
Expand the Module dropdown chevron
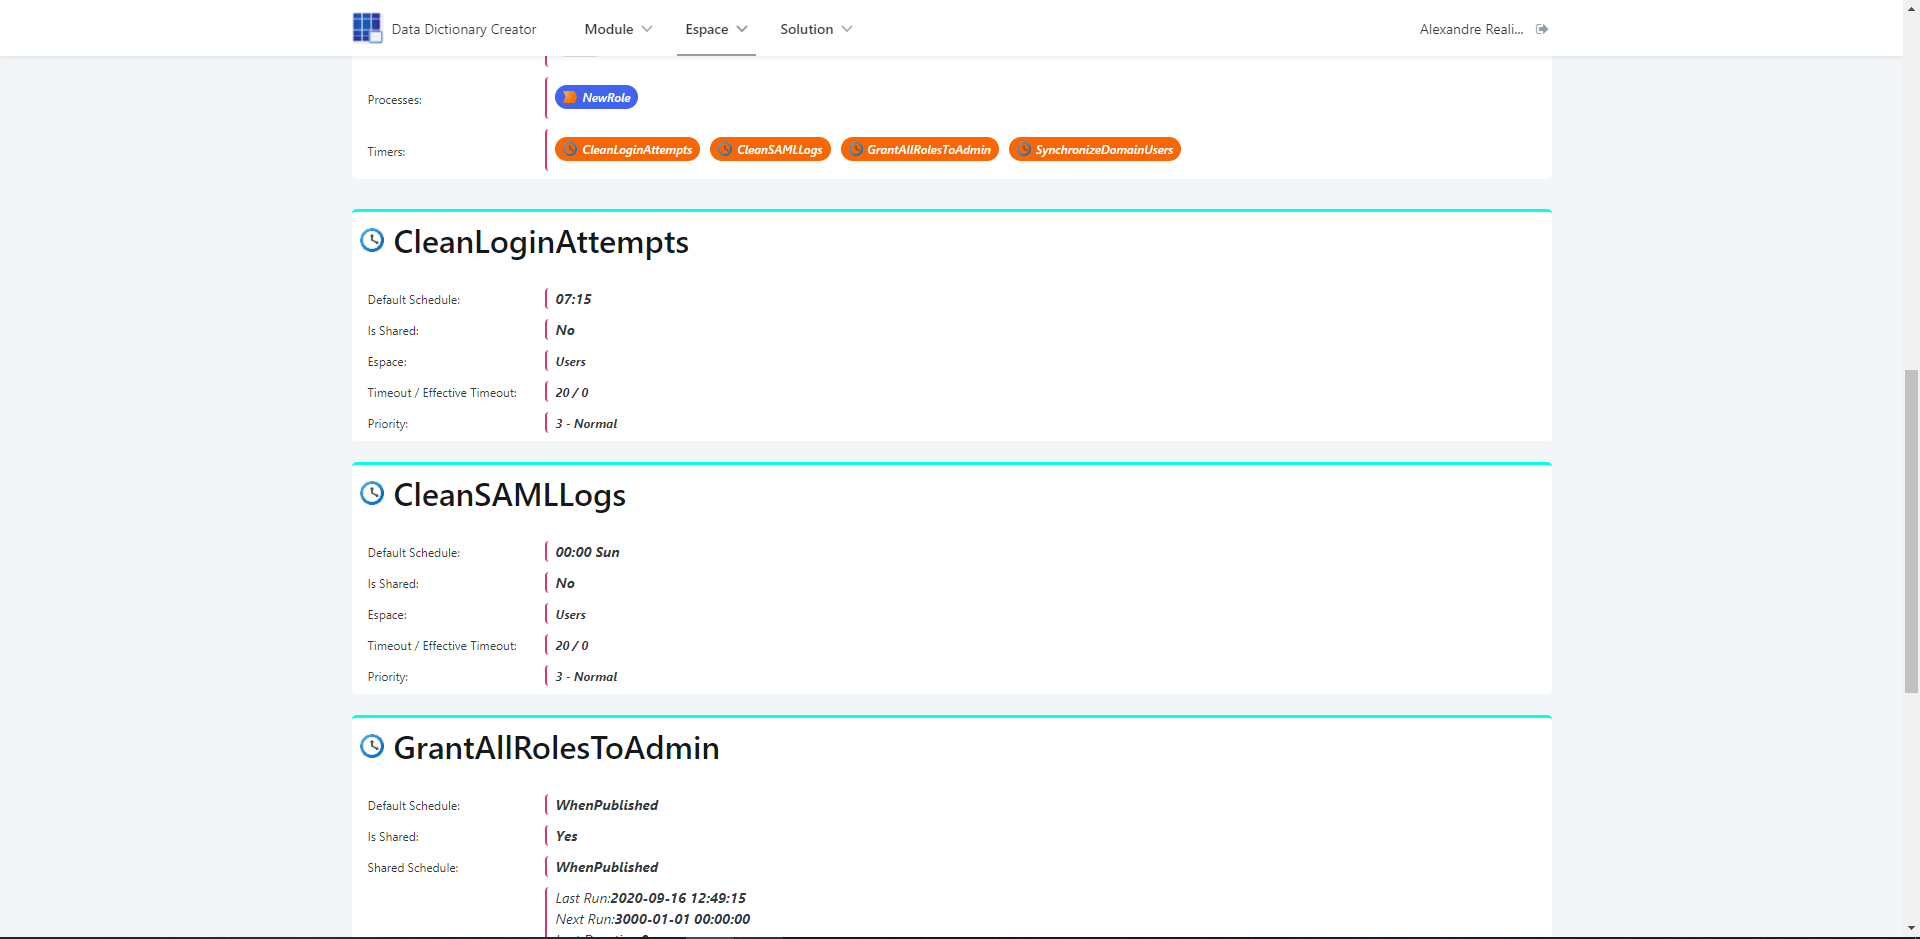(646, 29)
